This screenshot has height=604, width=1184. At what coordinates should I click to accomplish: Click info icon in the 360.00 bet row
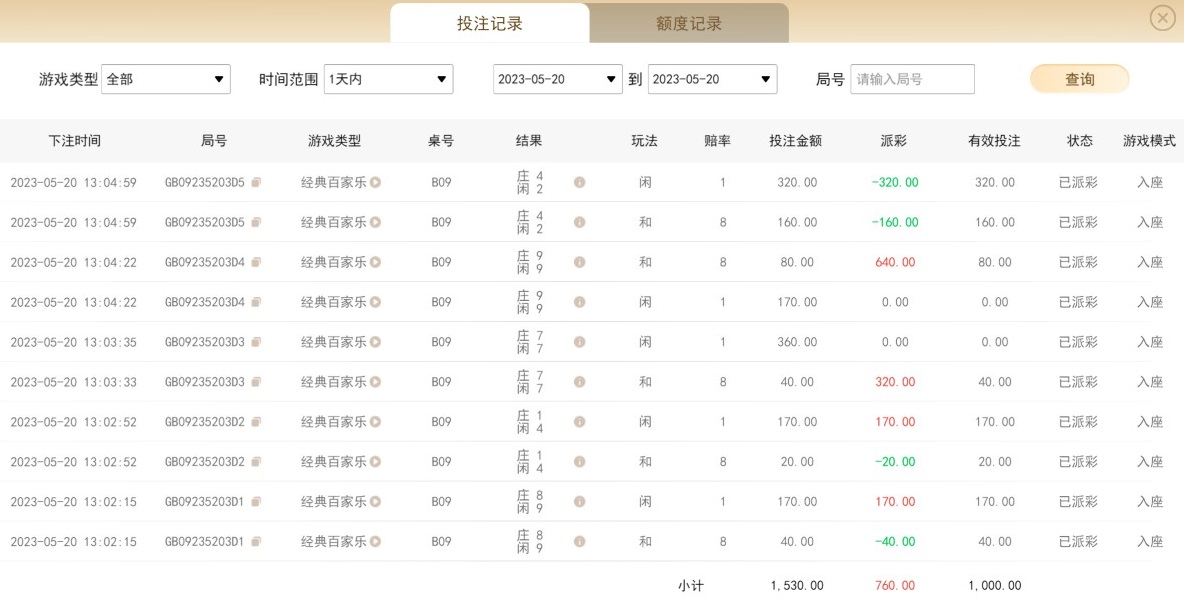[x=579, y=343]
